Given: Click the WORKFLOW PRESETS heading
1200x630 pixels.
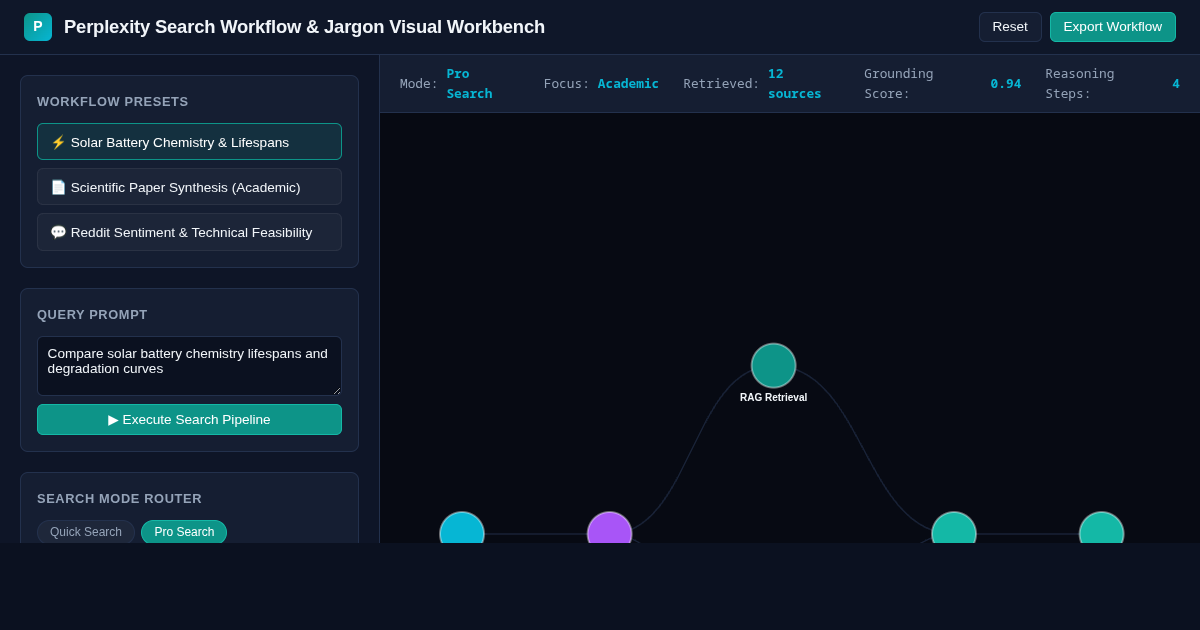Looking at the screenshot, I should [x=113, y=101].
